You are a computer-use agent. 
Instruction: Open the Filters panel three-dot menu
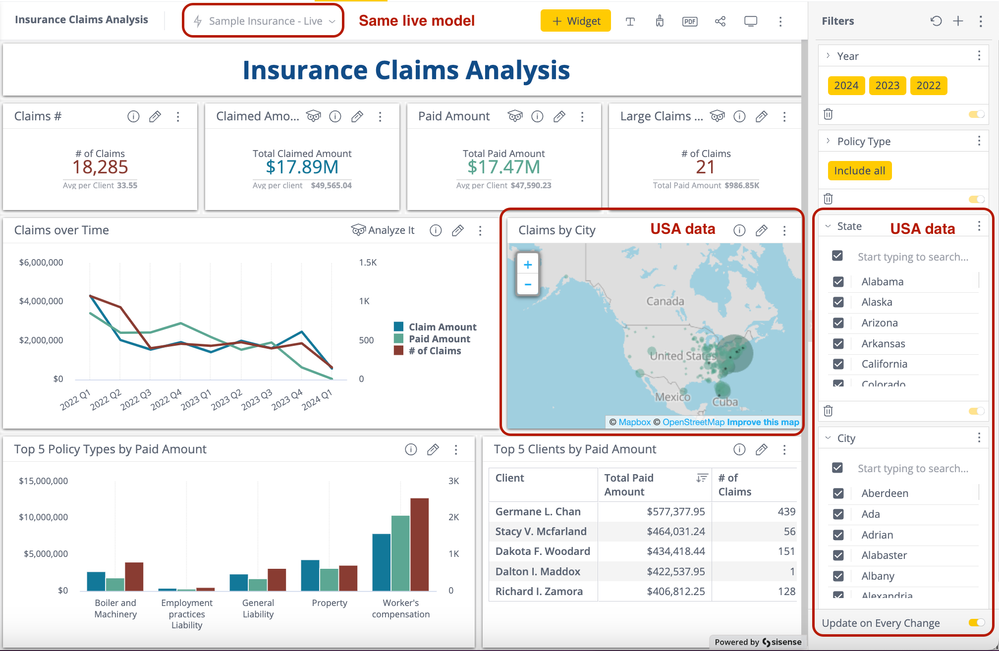click(x=979, y=21)
